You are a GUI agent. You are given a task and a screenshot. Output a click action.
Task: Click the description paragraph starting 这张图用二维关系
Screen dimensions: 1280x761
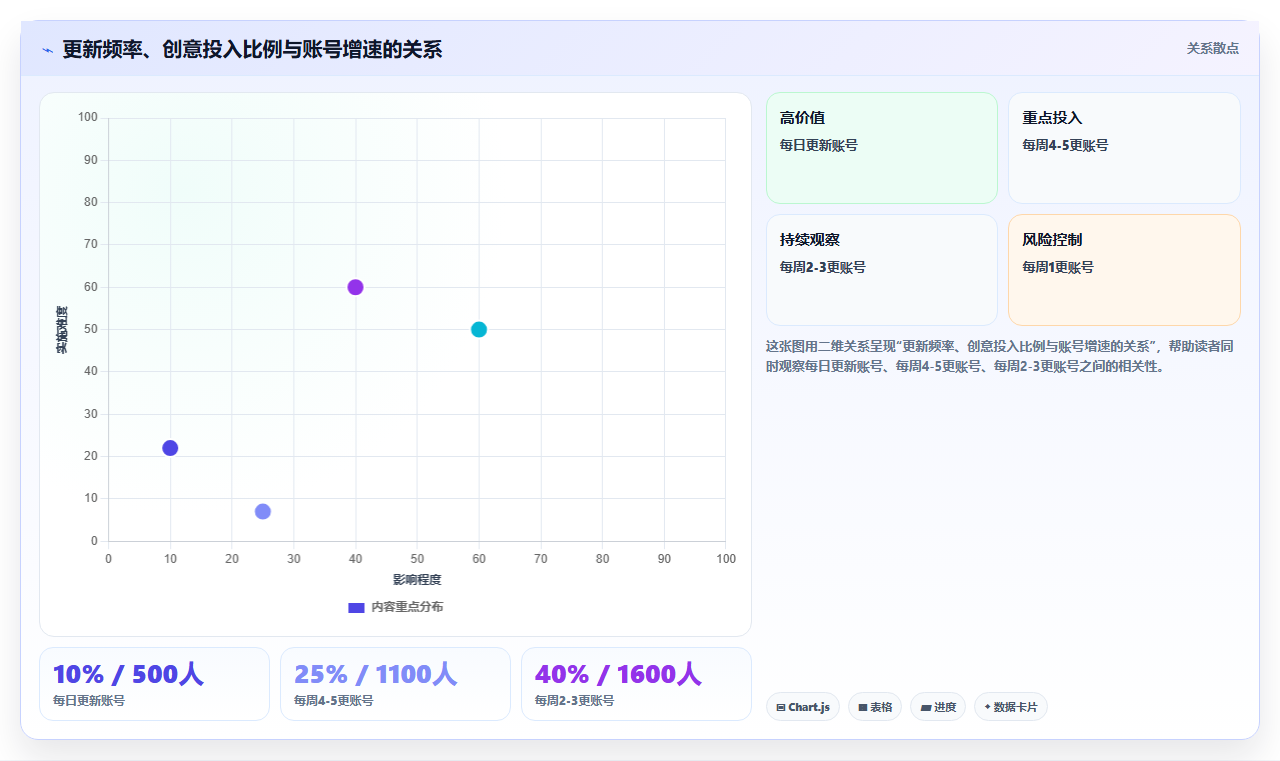point(1000,356)
